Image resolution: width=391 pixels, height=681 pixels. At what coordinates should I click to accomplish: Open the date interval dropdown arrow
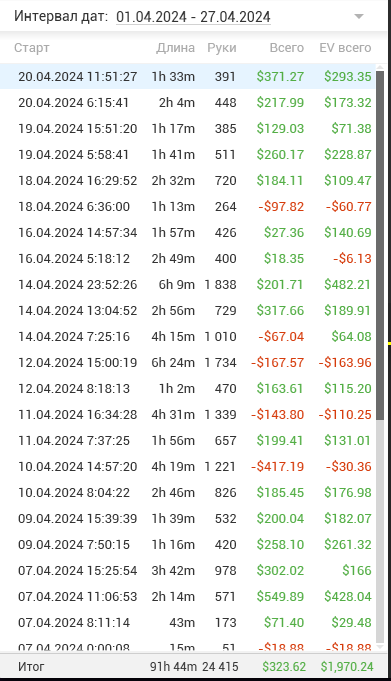point(358,17)
